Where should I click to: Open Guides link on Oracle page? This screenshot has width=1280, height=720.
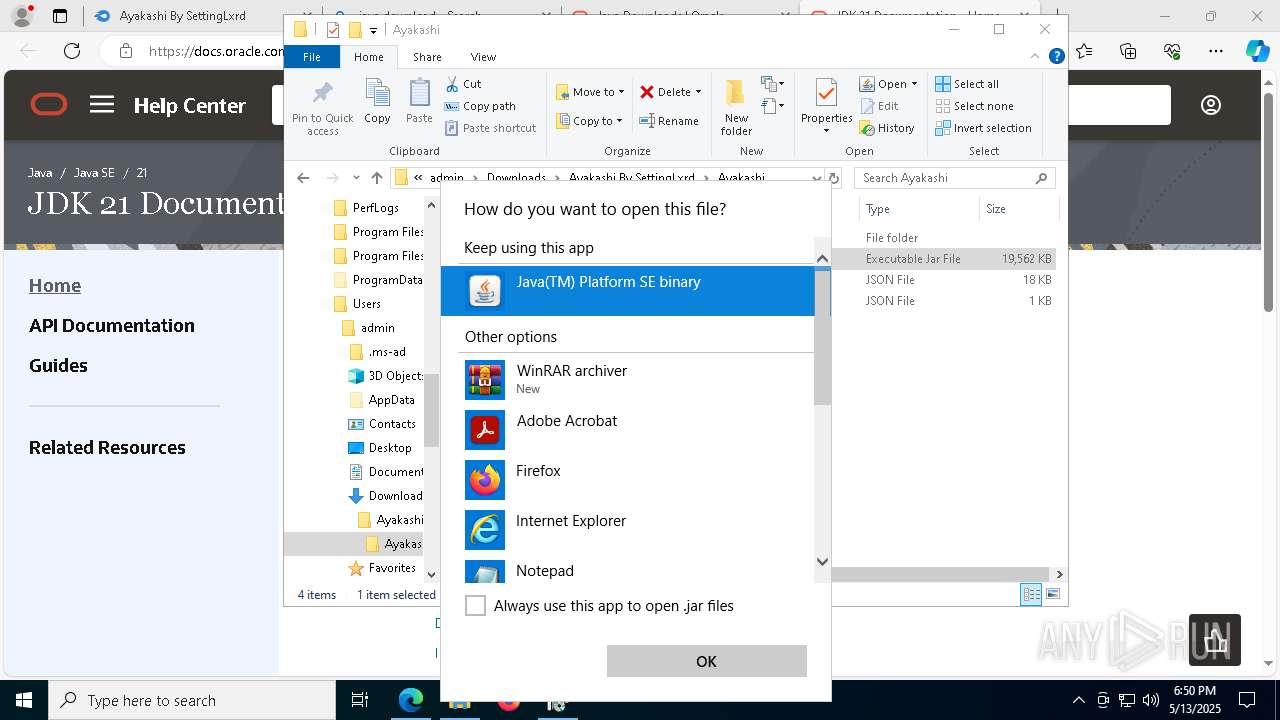point(58,365)
